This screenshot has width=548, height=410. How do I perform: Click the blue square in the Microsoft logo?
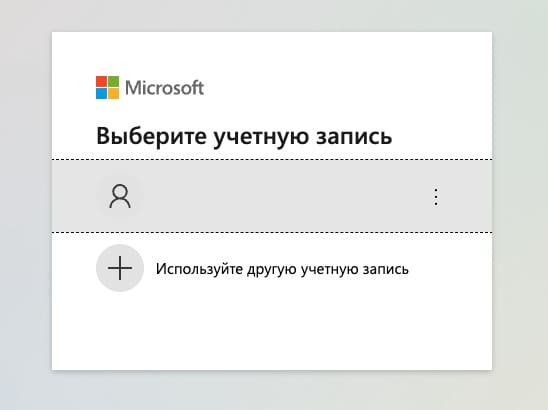click(101, 94)
